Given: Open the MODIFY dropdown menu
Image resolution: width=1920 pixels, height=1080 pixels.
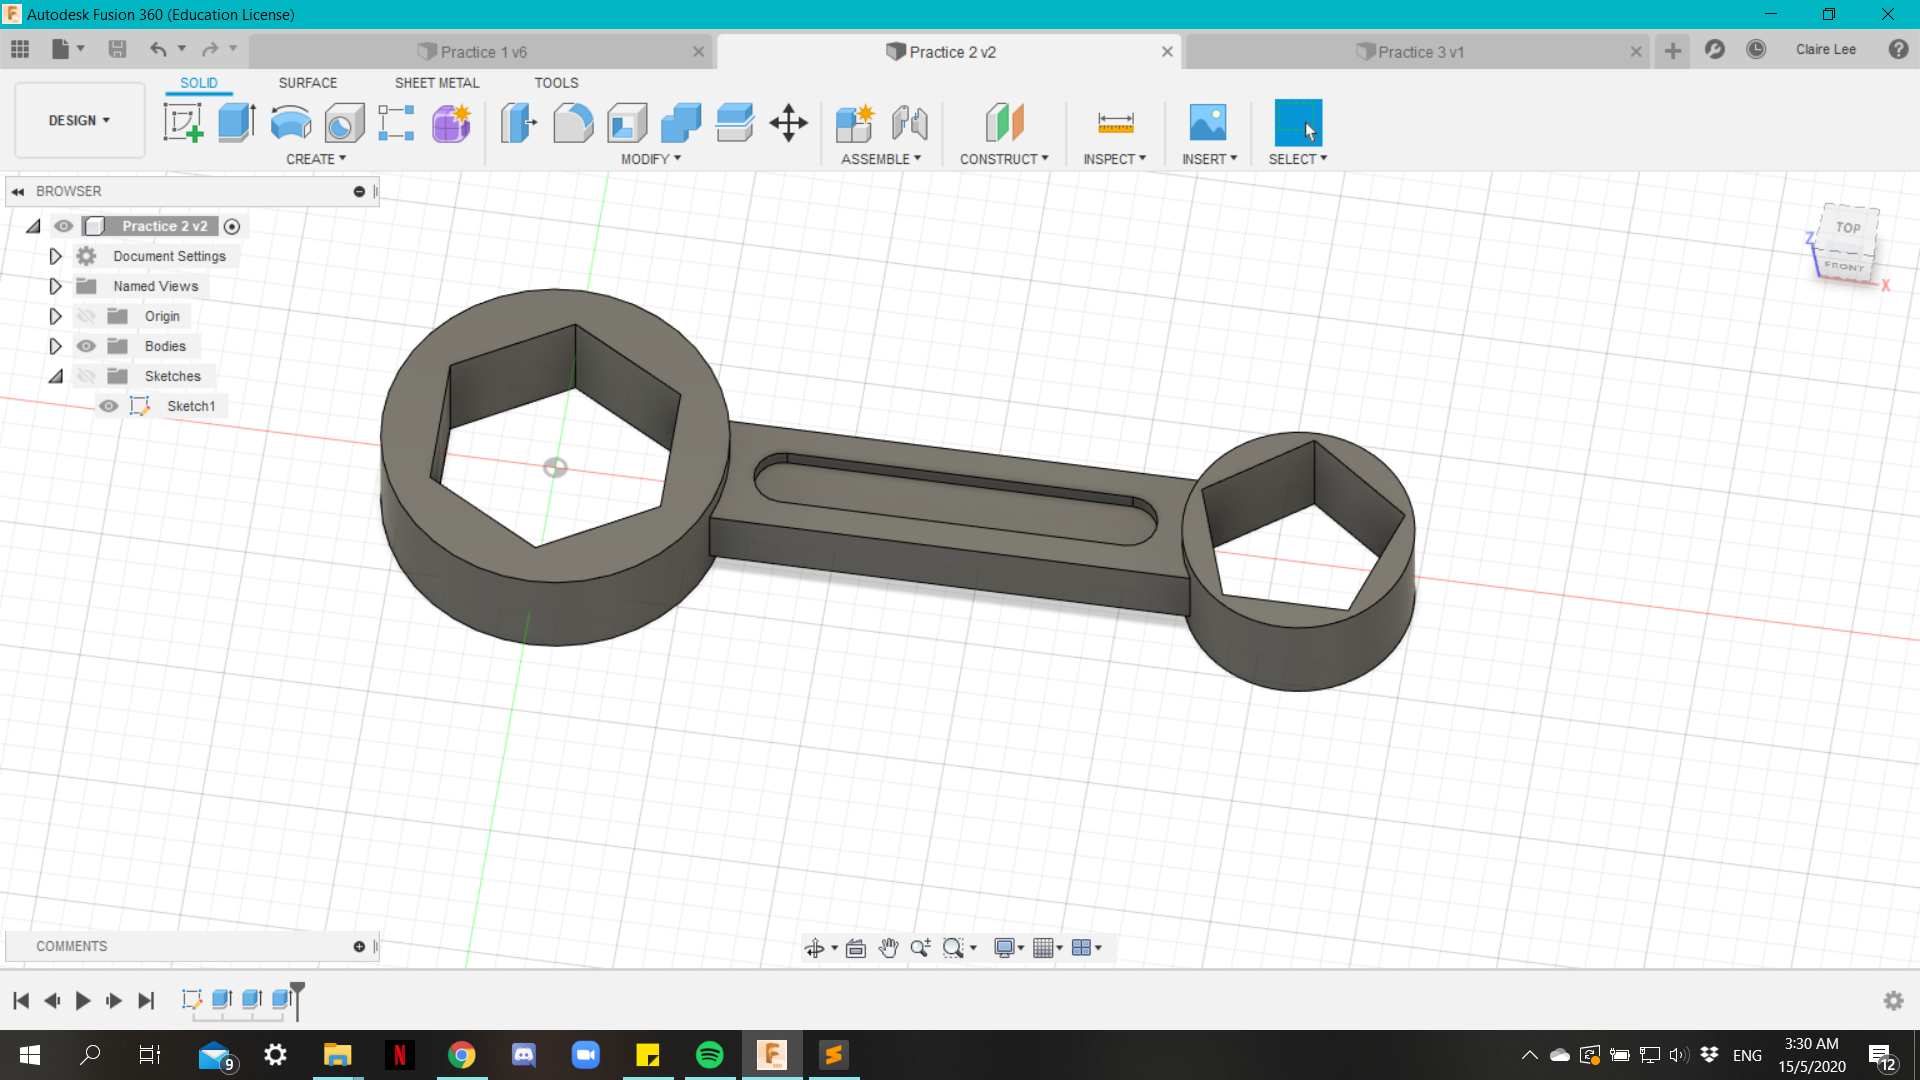Looking at the screenshot, I should (x=651, y=159).
